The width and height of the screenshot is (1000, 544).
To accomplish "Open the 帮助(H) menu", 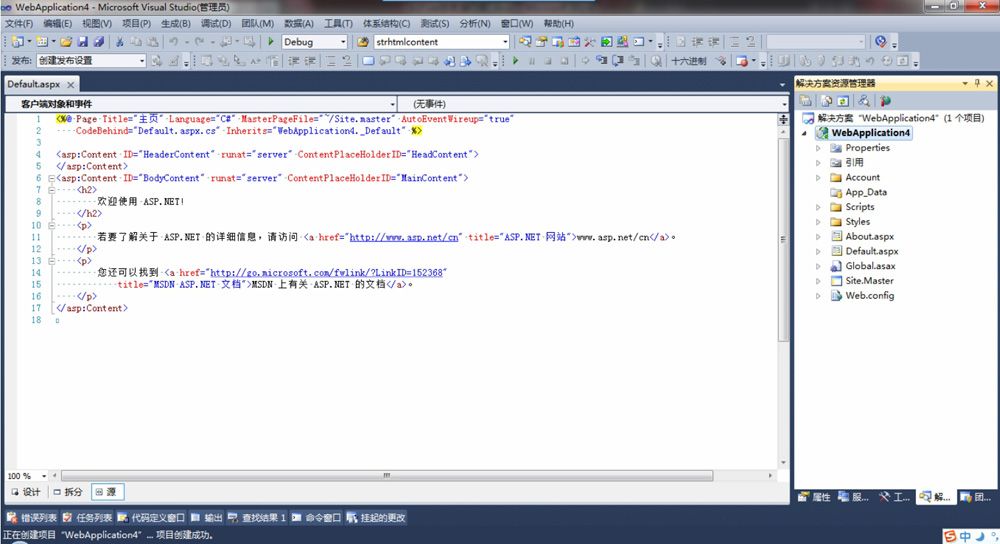I will (x=559, y=24).
